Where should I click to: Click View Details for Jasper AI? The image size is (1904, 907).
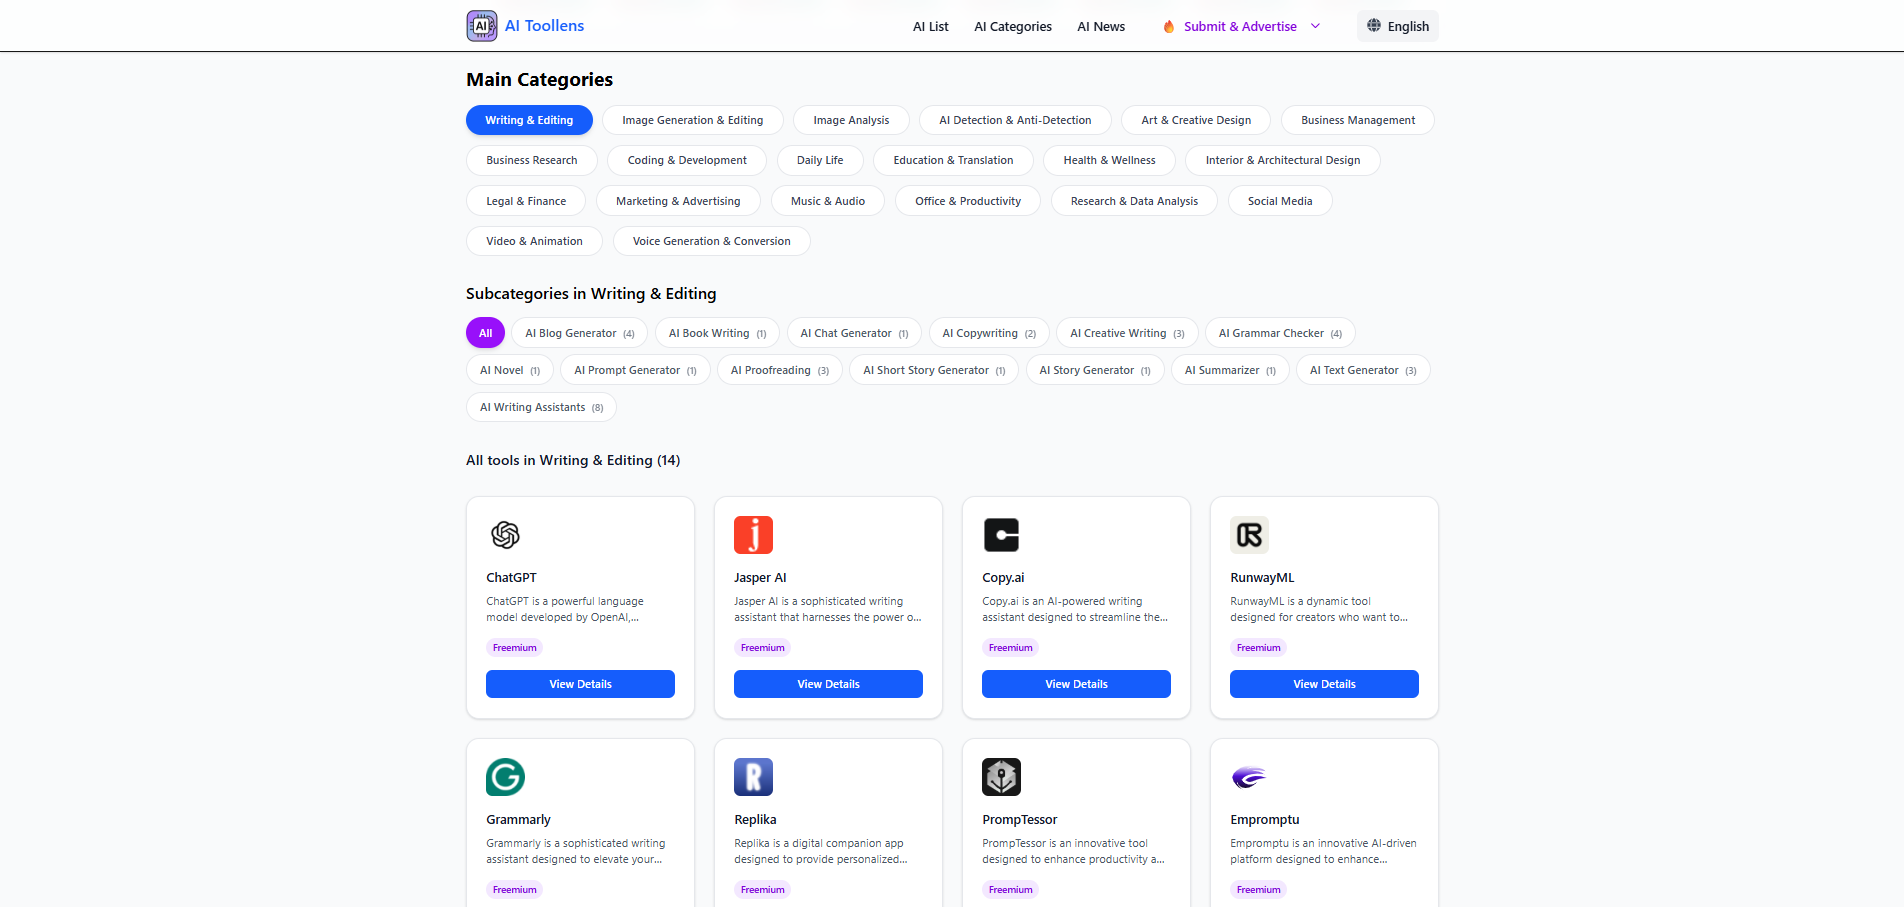(x=828, y=684)
